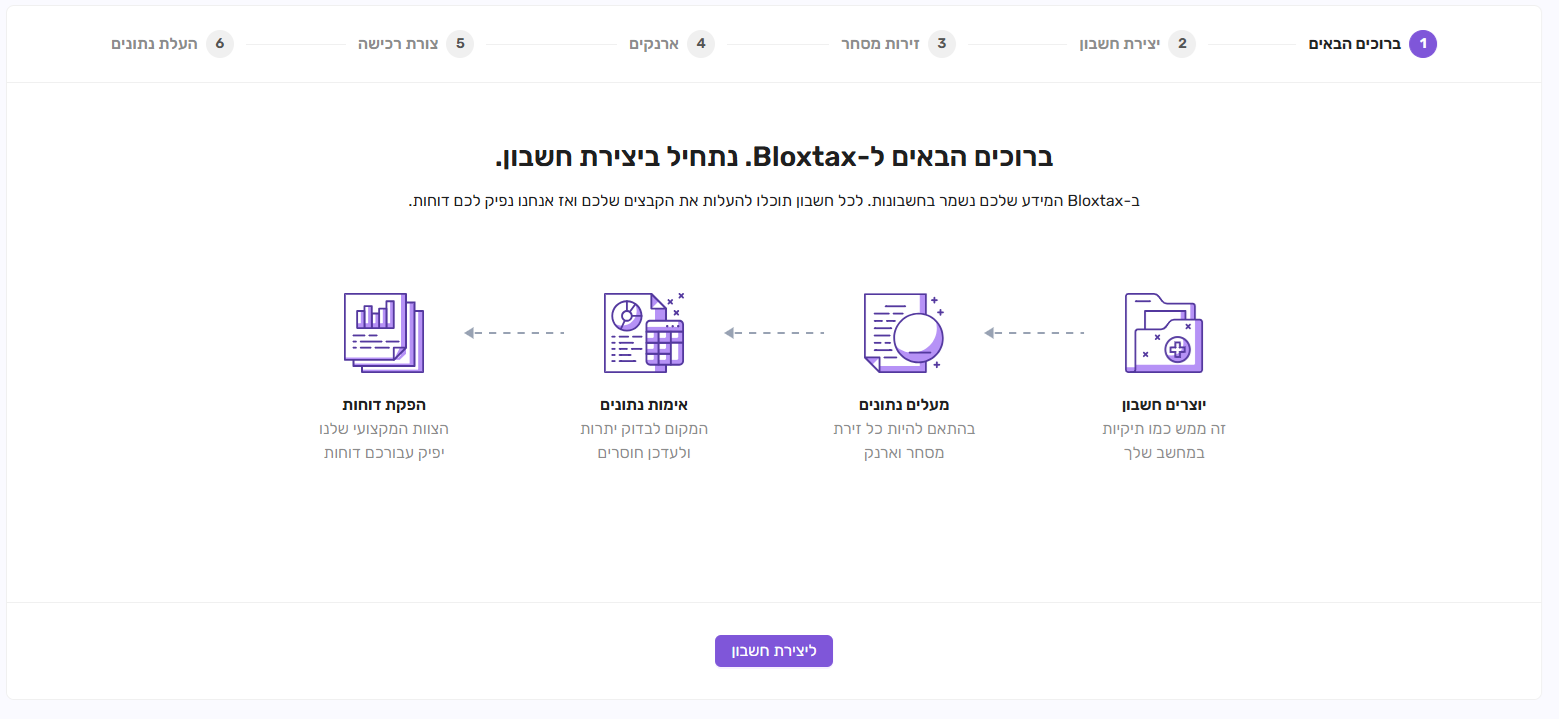Click the calculator icon above אימות נתונים
The width and height of the screenshot is (1559, 719).
point(644,333)
